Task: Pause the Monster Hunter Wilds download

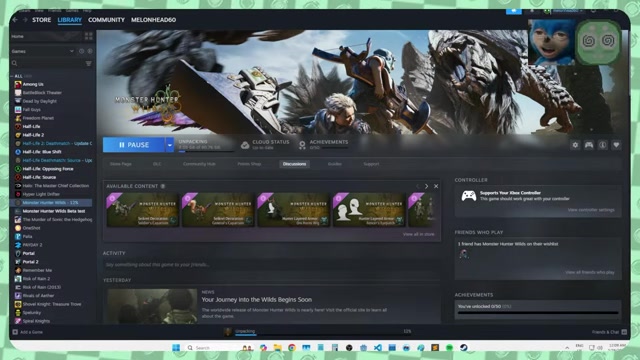Action: (x=134, y=145)
